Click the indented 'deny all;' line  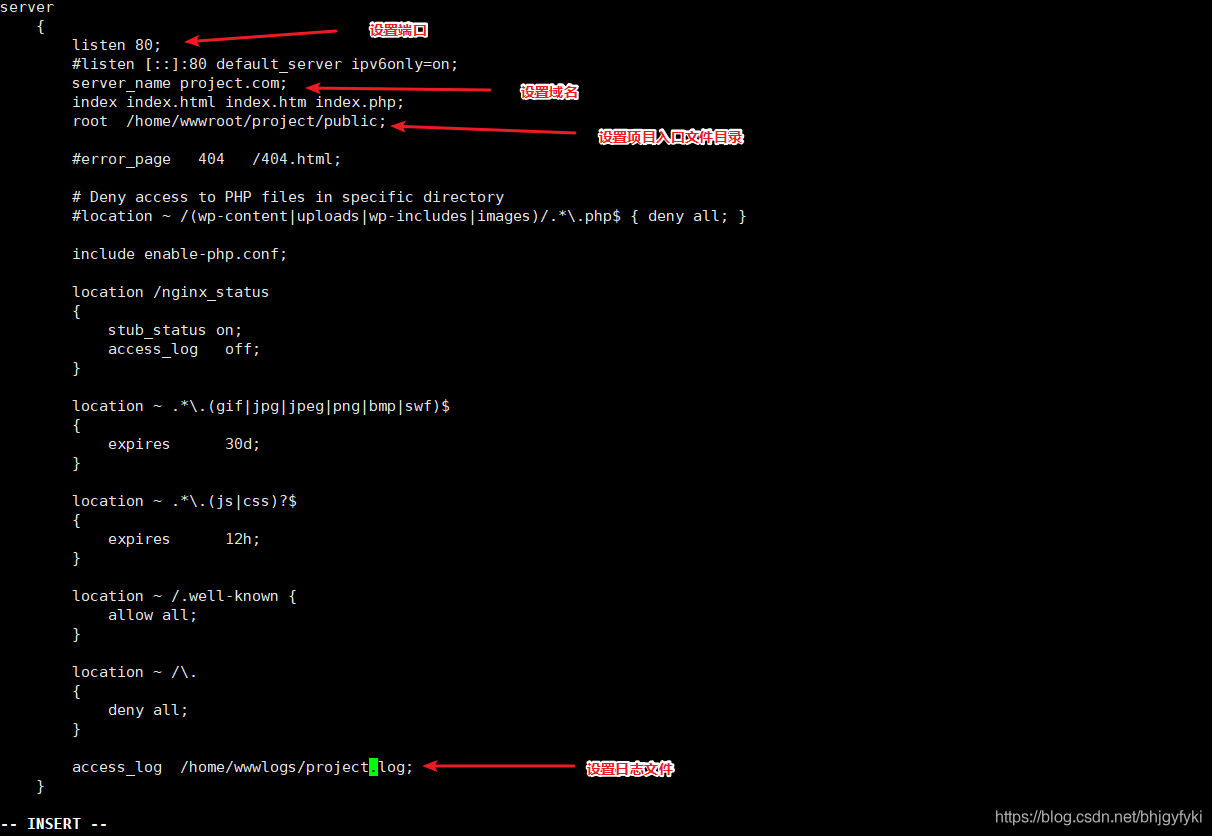click(x=148, y=710)
